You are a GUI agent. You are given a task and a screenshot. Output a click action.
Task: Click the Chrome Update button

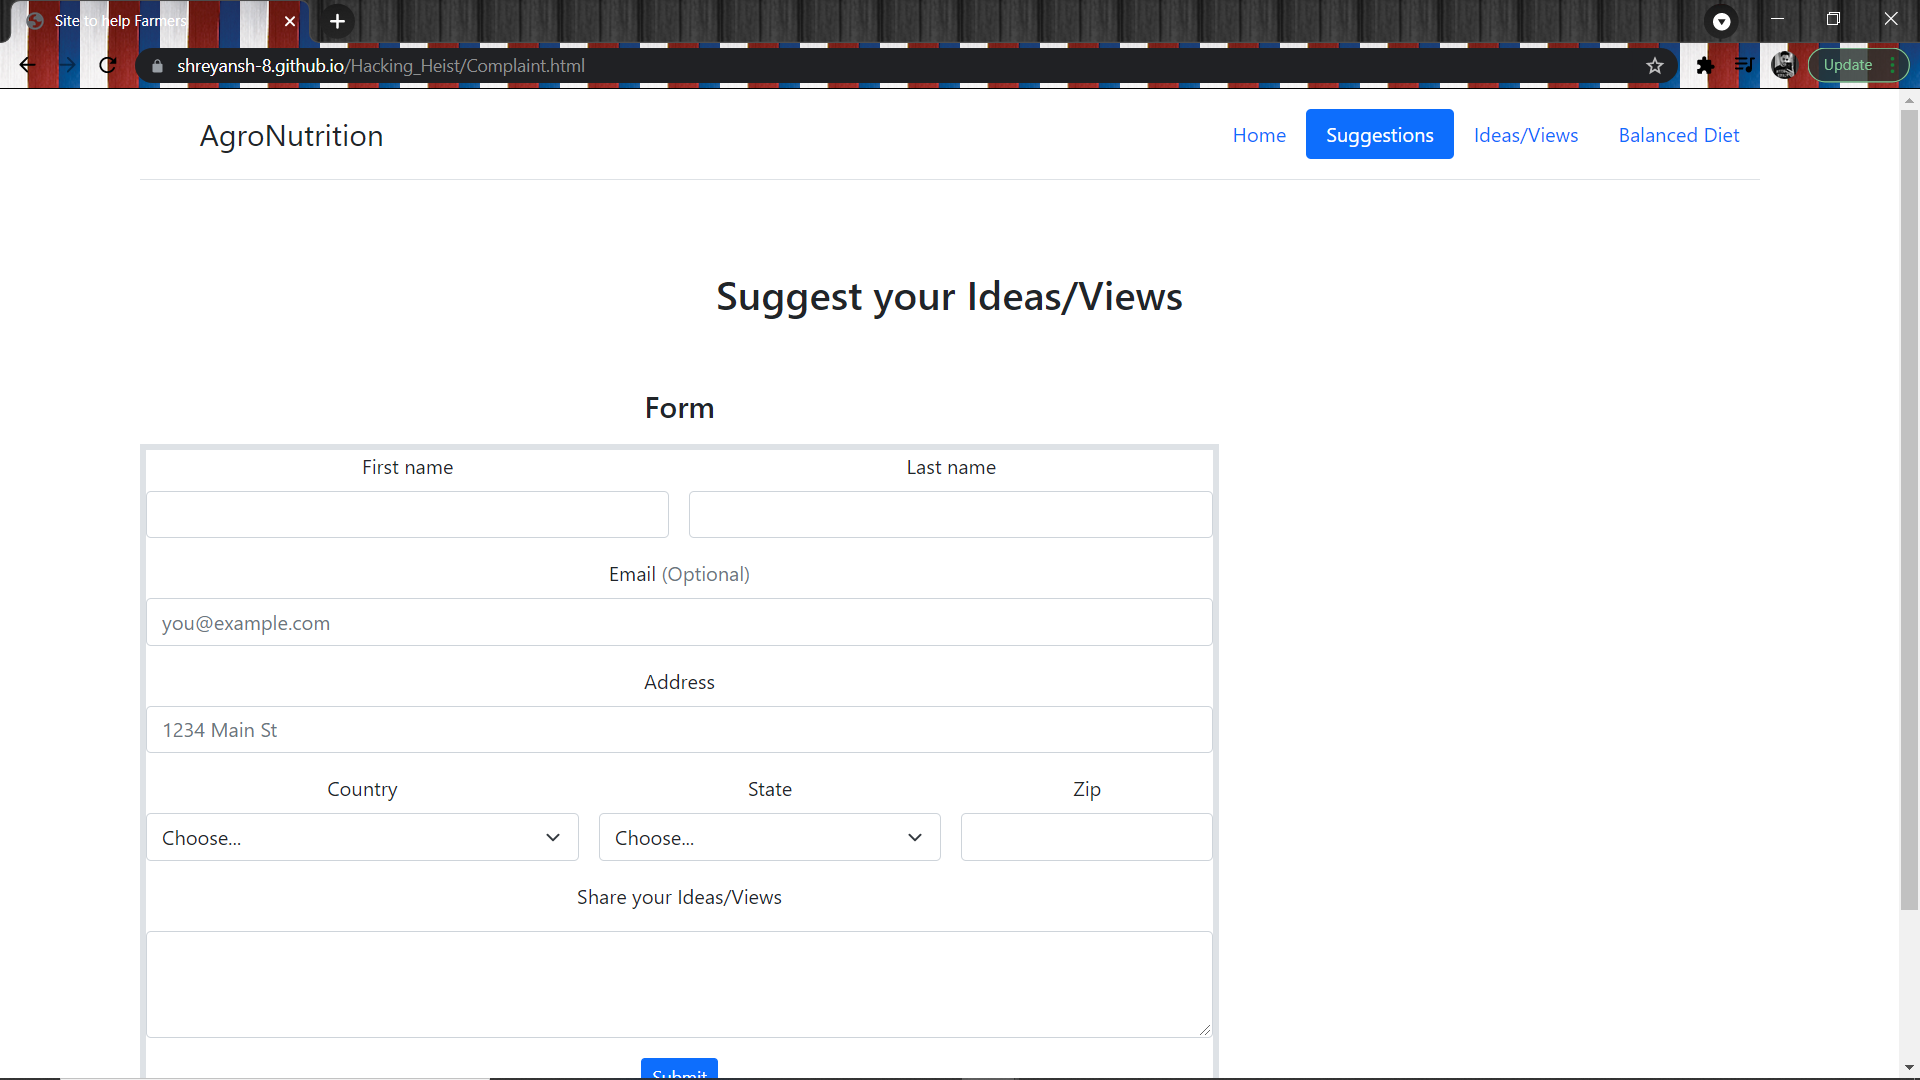coord(1847,65)
